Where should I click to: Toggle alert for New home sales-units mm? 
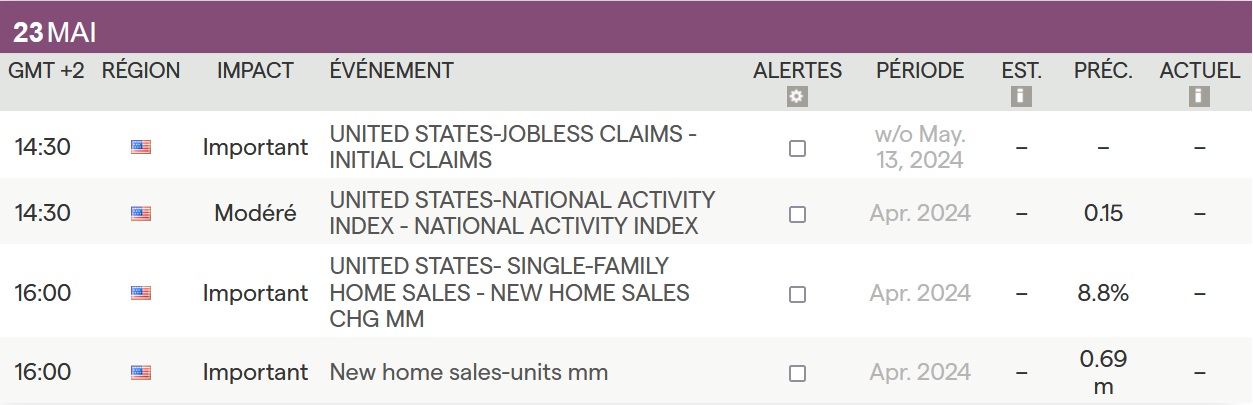coord(797,373)
